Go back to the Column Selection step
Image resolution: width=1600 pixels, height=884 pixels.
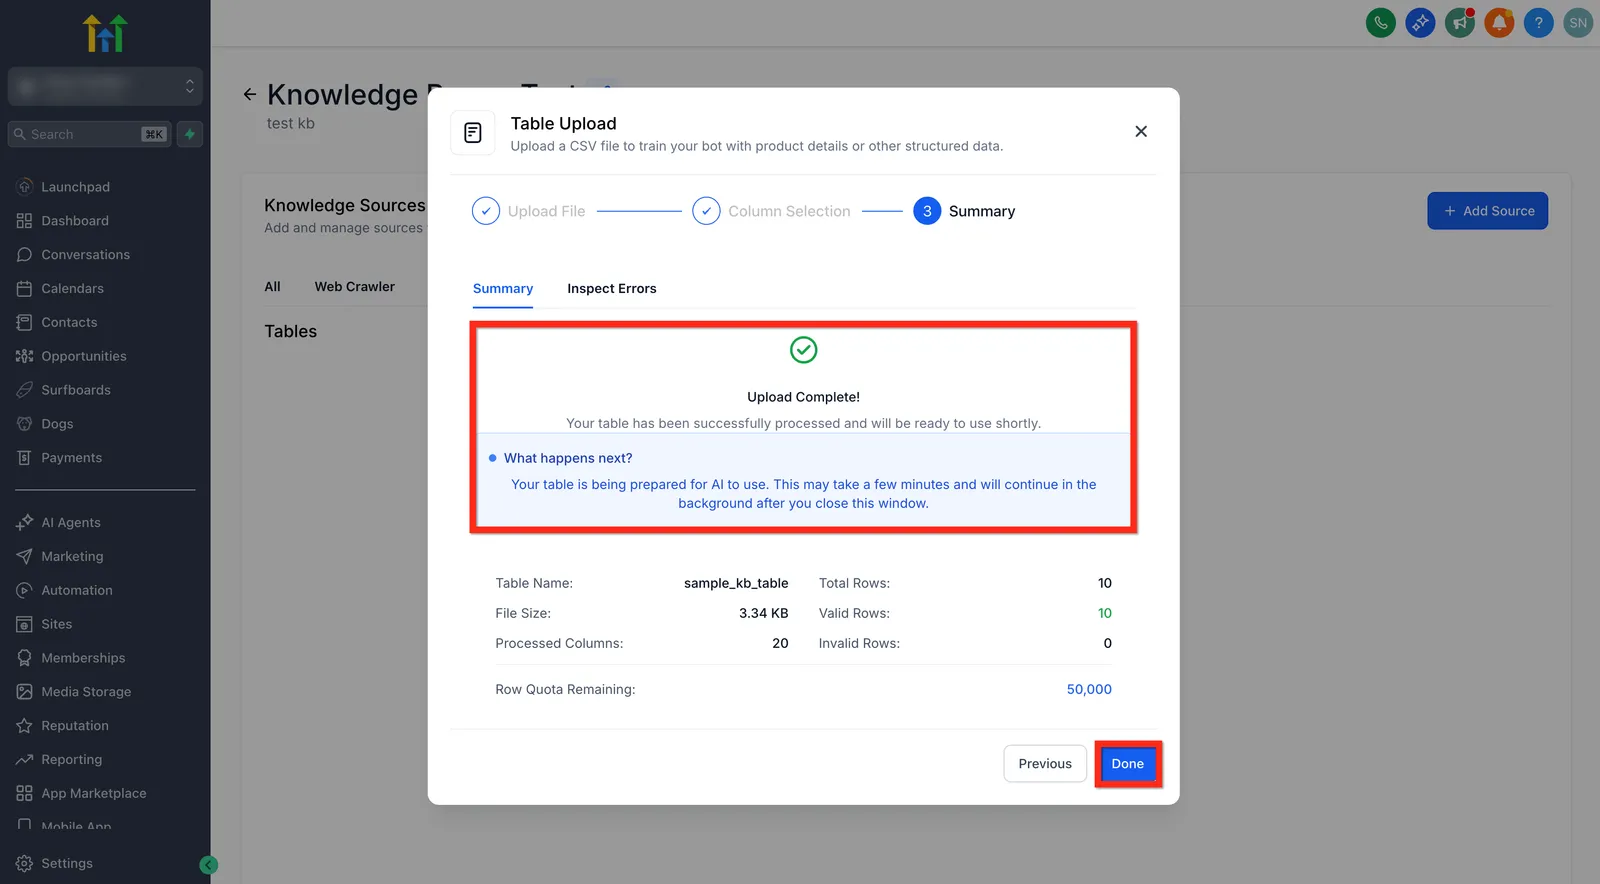[x=771, y=211]
